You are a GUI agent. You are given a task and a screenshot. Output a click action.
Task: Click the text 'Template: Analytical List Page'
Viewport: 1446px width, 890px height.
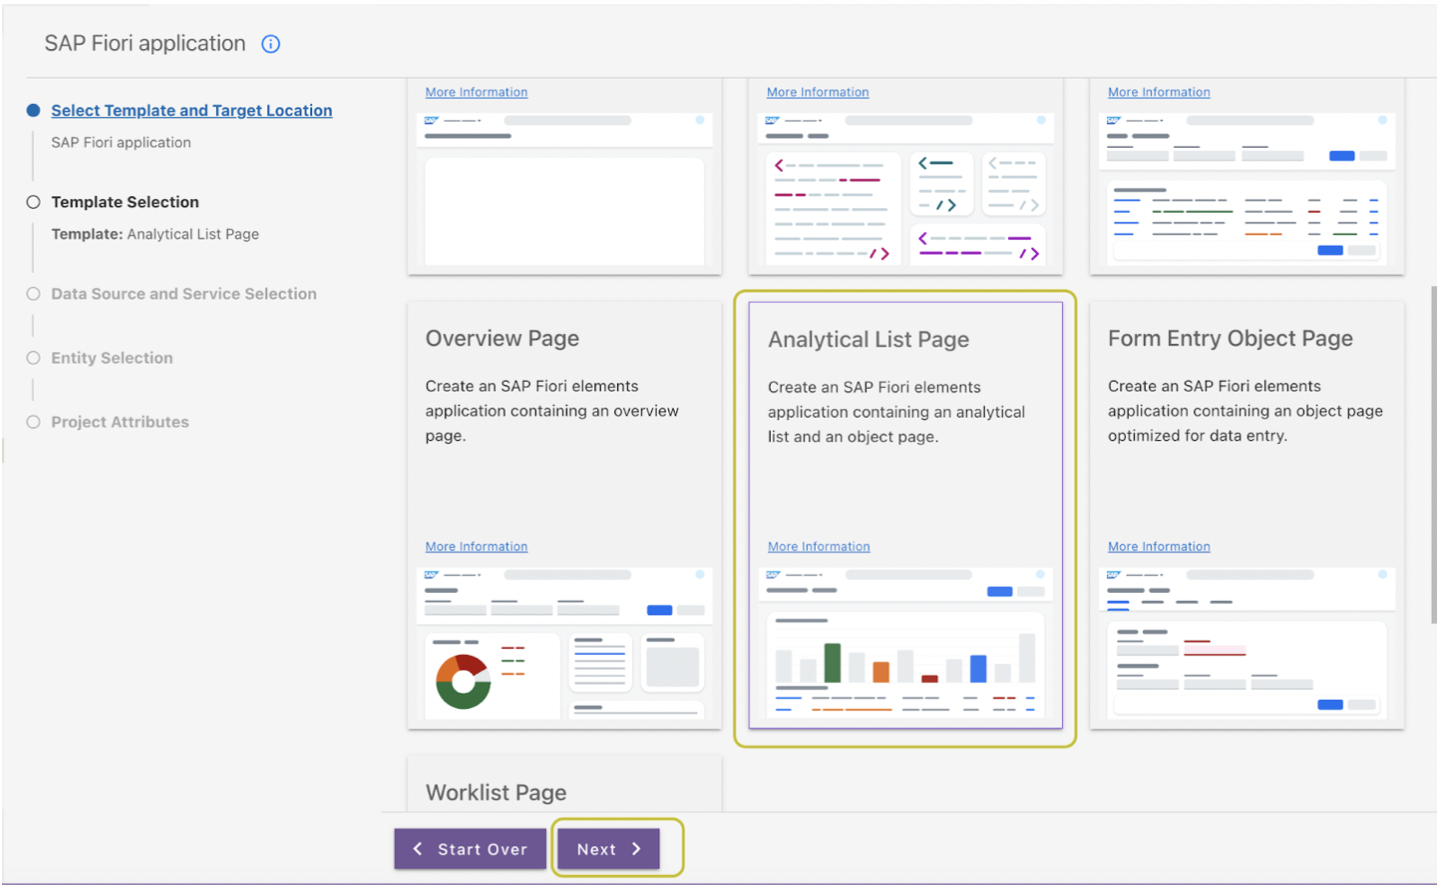tap(155, 234)
